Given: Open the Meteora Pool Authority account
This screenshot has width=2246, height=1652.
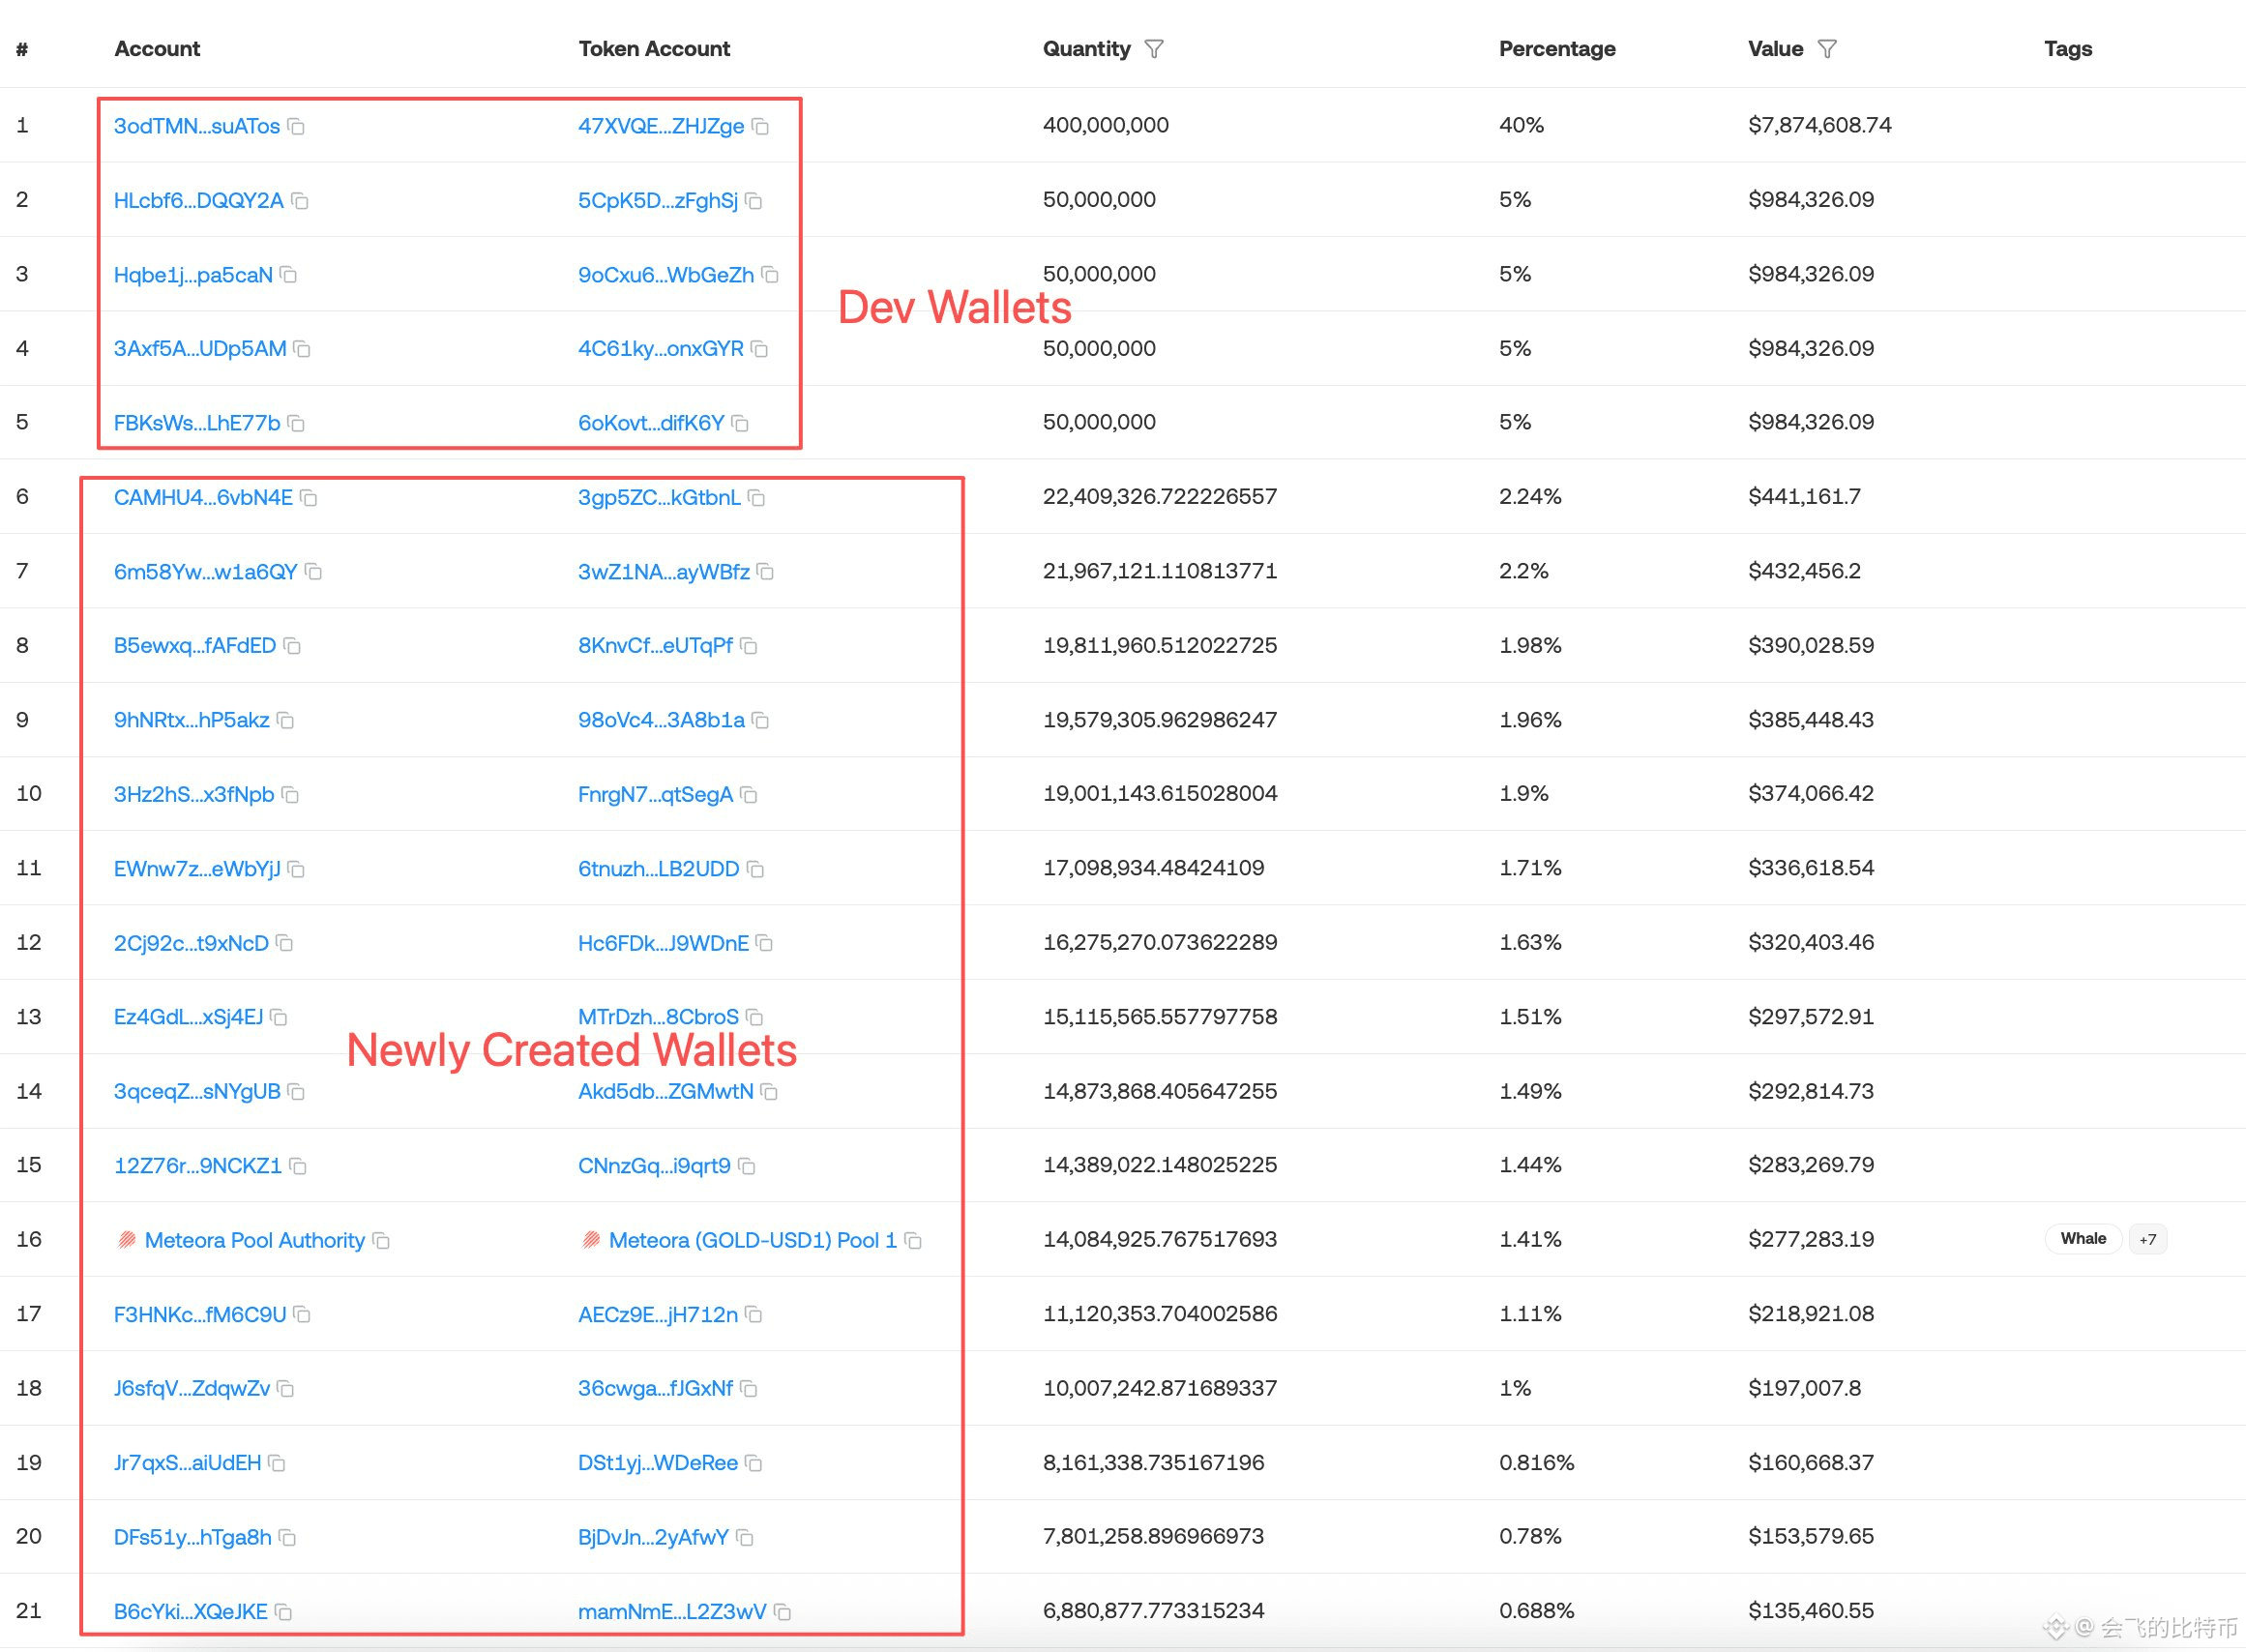Looking at the screenshot, I should [255, 1240].
